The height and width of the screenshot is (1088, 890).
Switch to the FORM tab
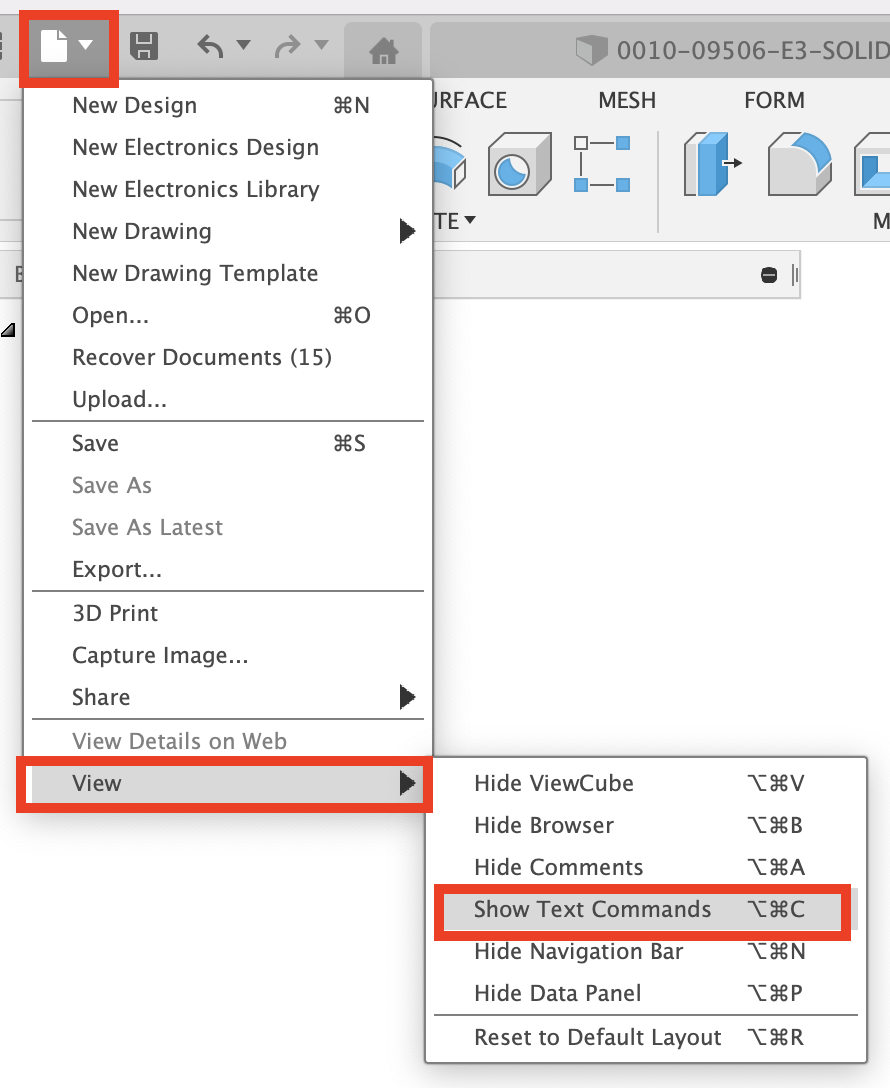[x=774, y=101]
